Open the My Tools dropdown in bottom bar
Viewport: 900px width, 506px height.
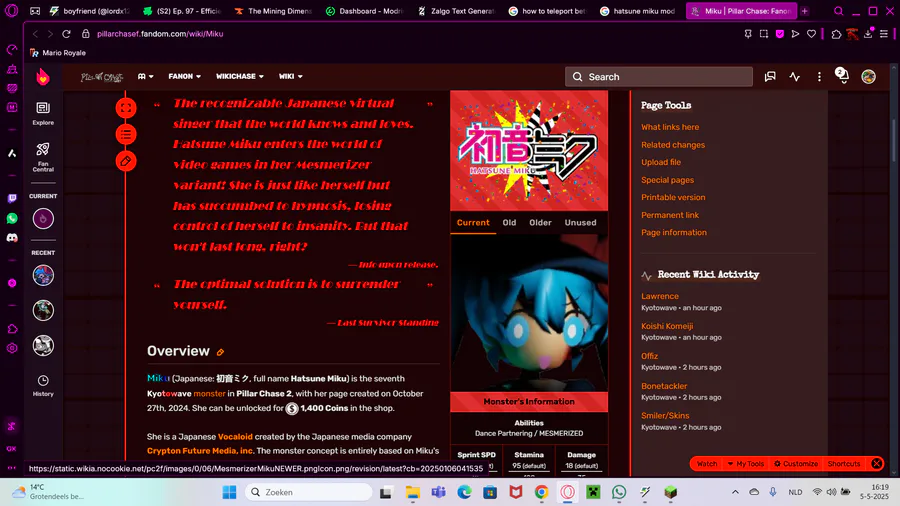(x=746, y=464)
